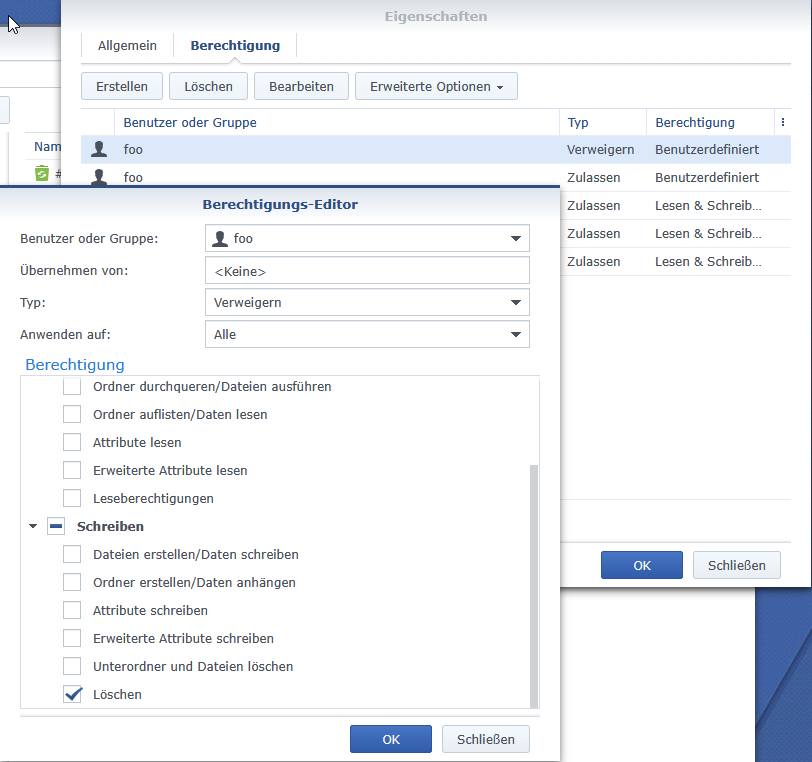
Task: Open the Typ dropdown showing Verweigern
Action: tap(366, 302)
